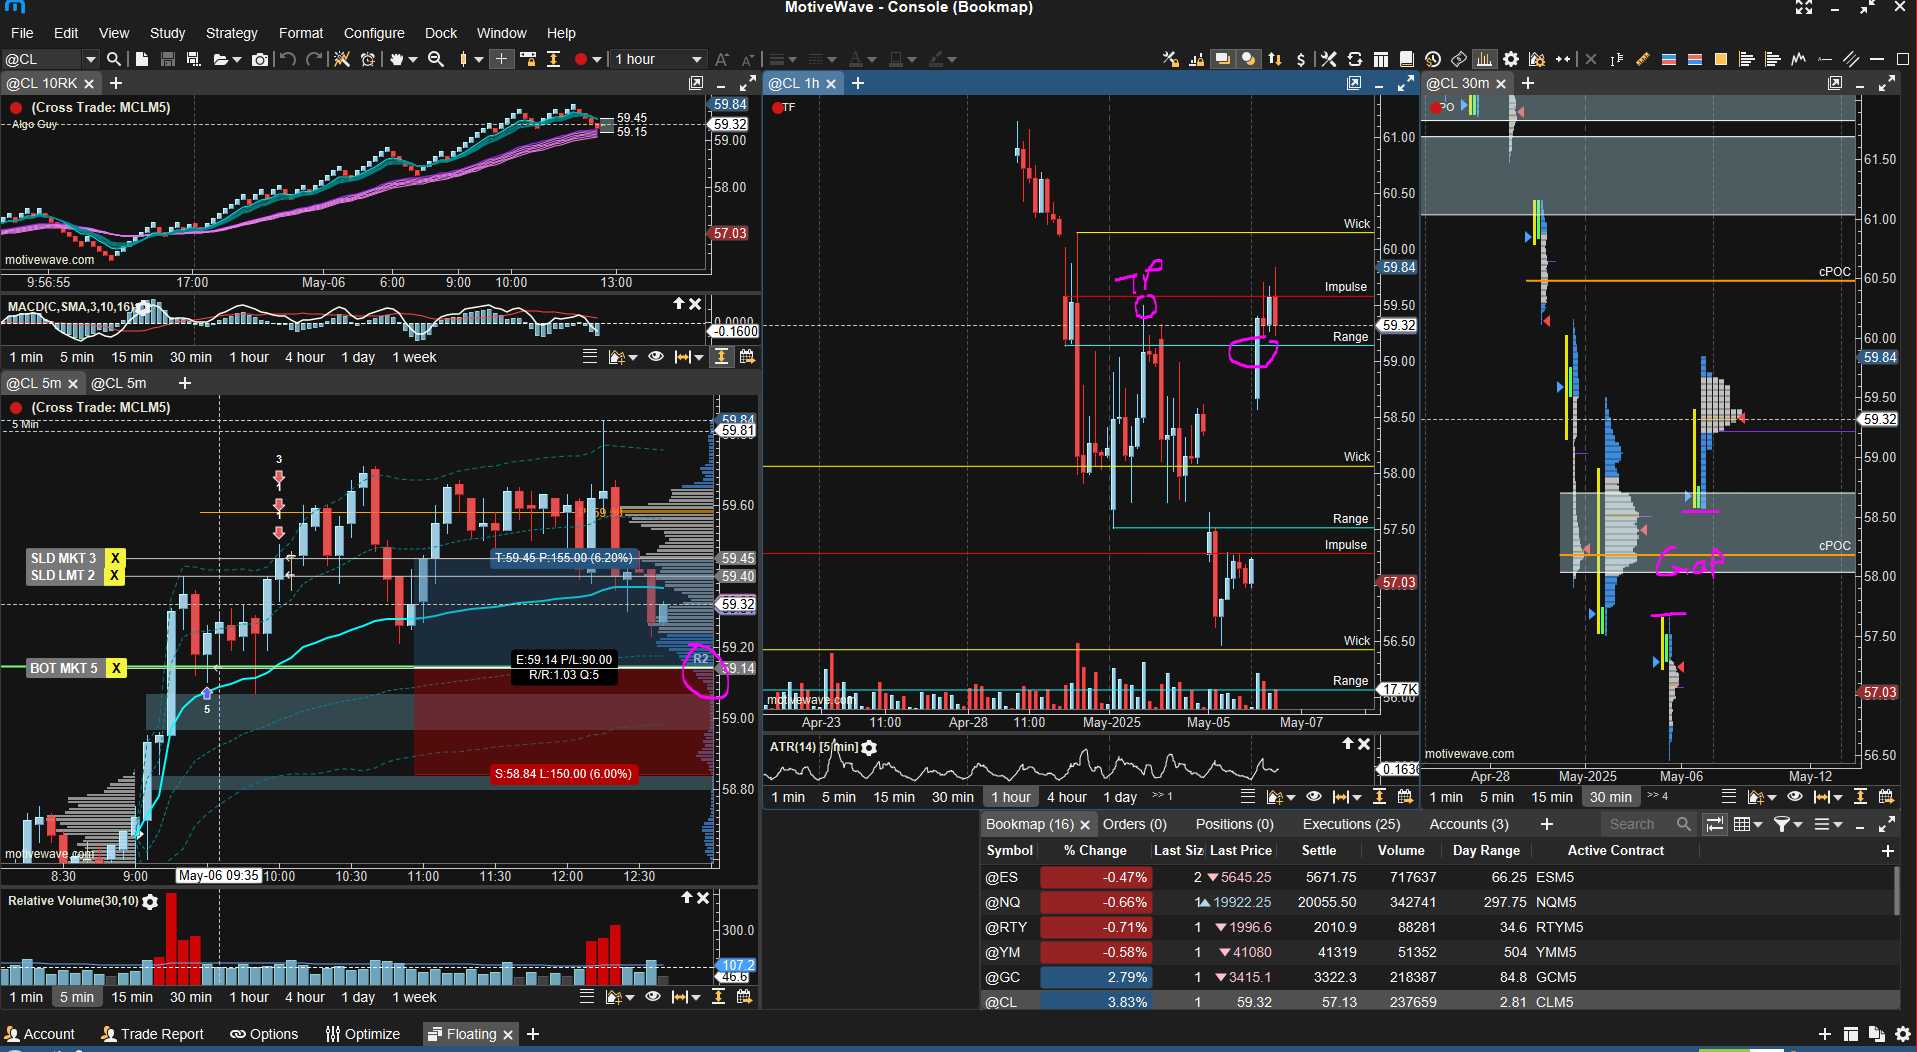The image size is (1917, 1052).
Task: Select the crosshair cursor tool
Action: (x=502, y=59)
